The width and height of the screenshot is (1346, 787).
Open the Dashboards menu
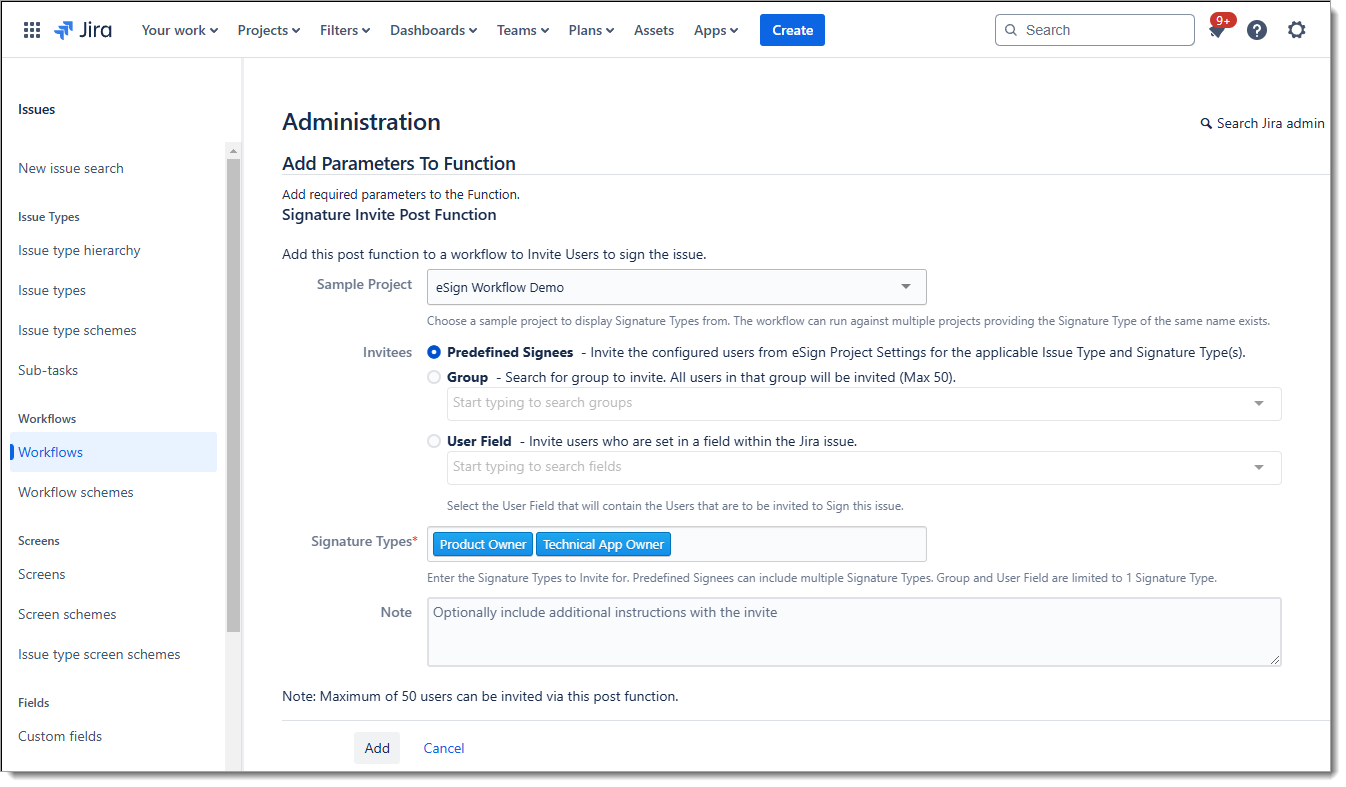coord(433,30)
